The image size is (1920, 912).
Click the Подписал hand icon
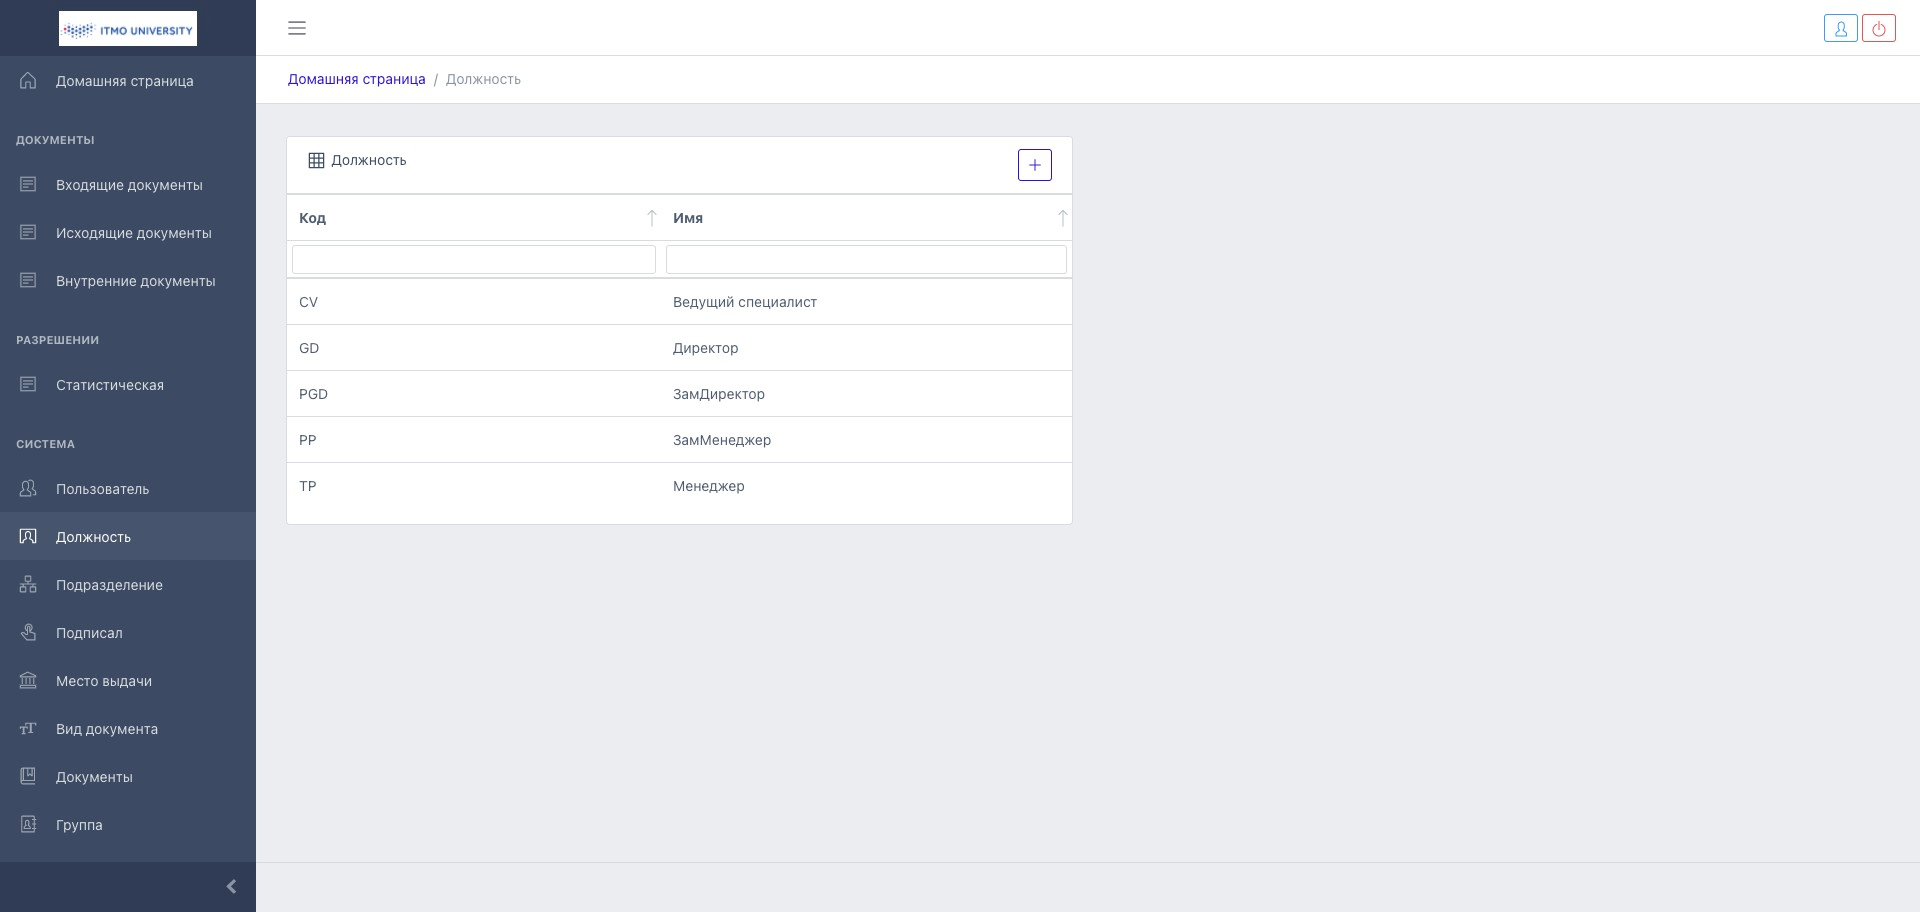tap(28, 633)
